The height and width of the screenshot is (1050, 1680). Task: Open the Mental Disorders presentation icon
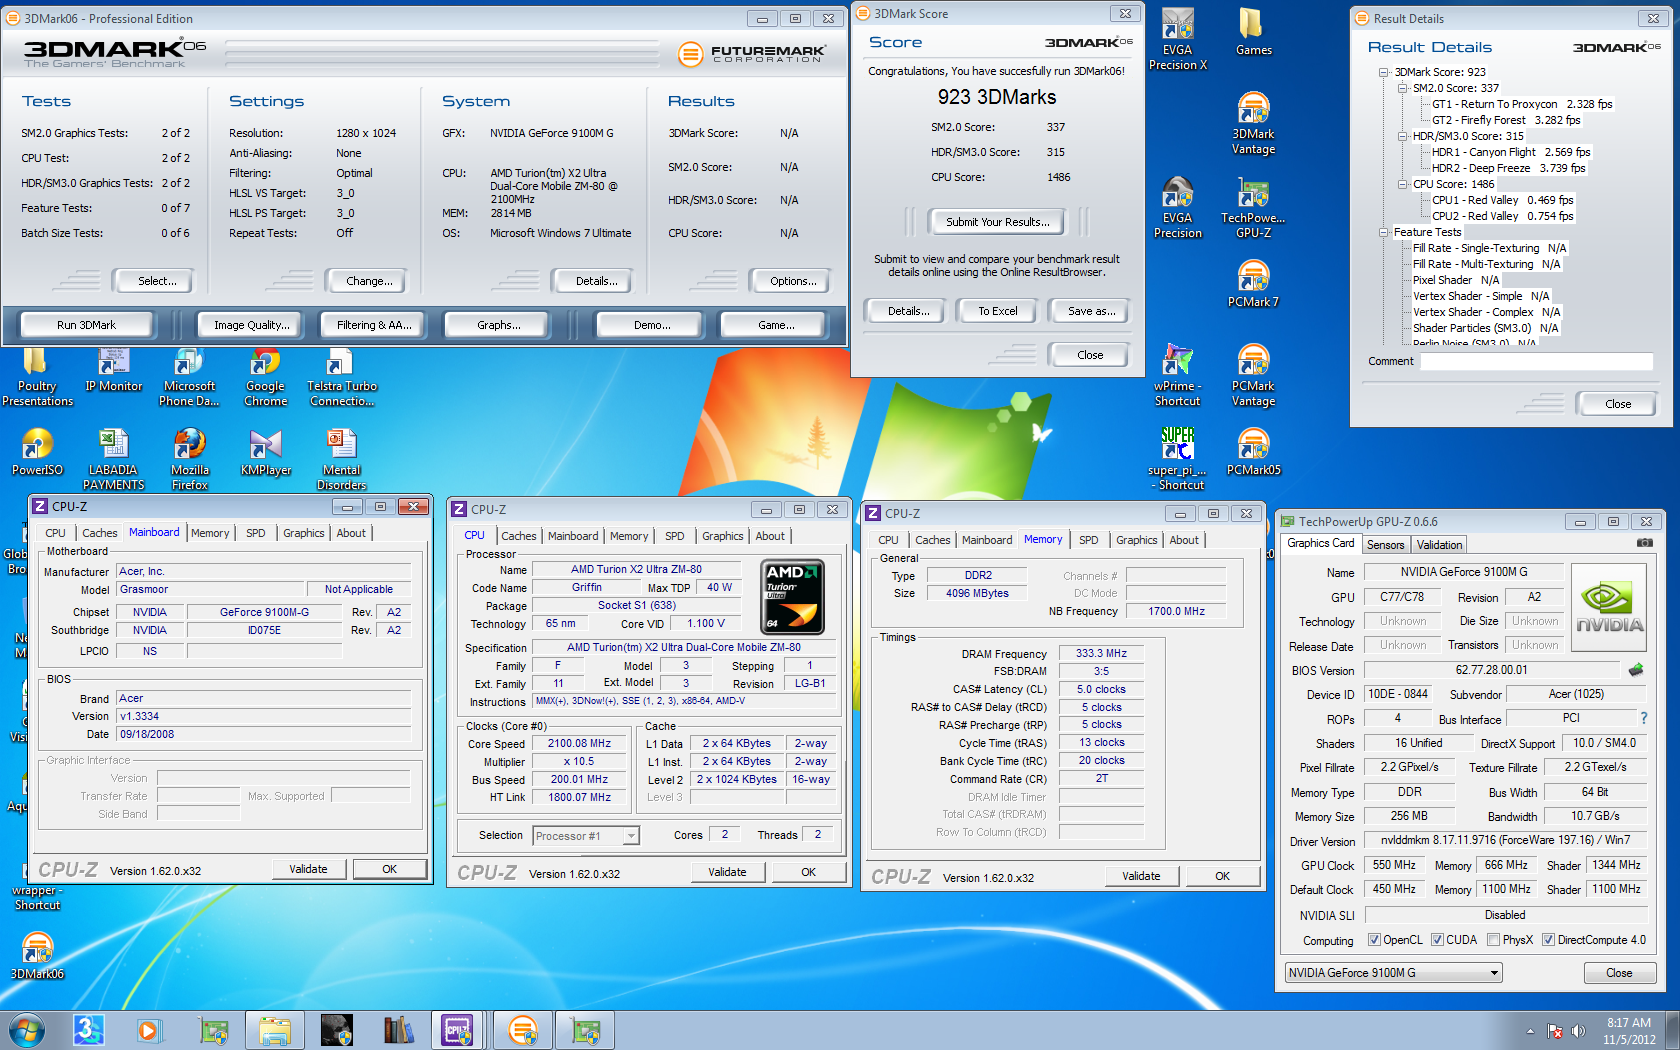[341, 460]
